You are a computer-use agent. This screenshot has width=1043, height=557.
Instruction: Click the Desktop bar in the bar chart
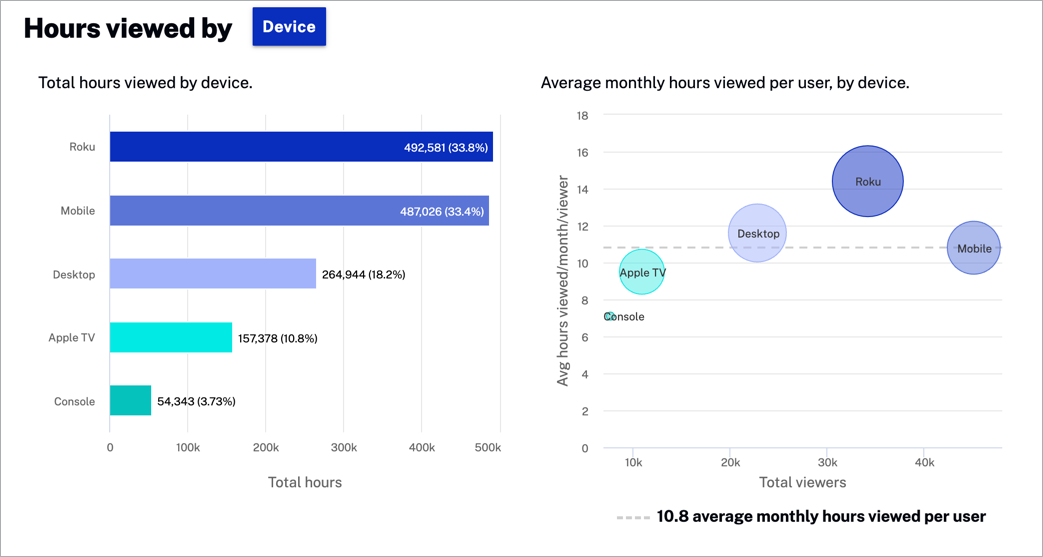click(x=212, y=274)
